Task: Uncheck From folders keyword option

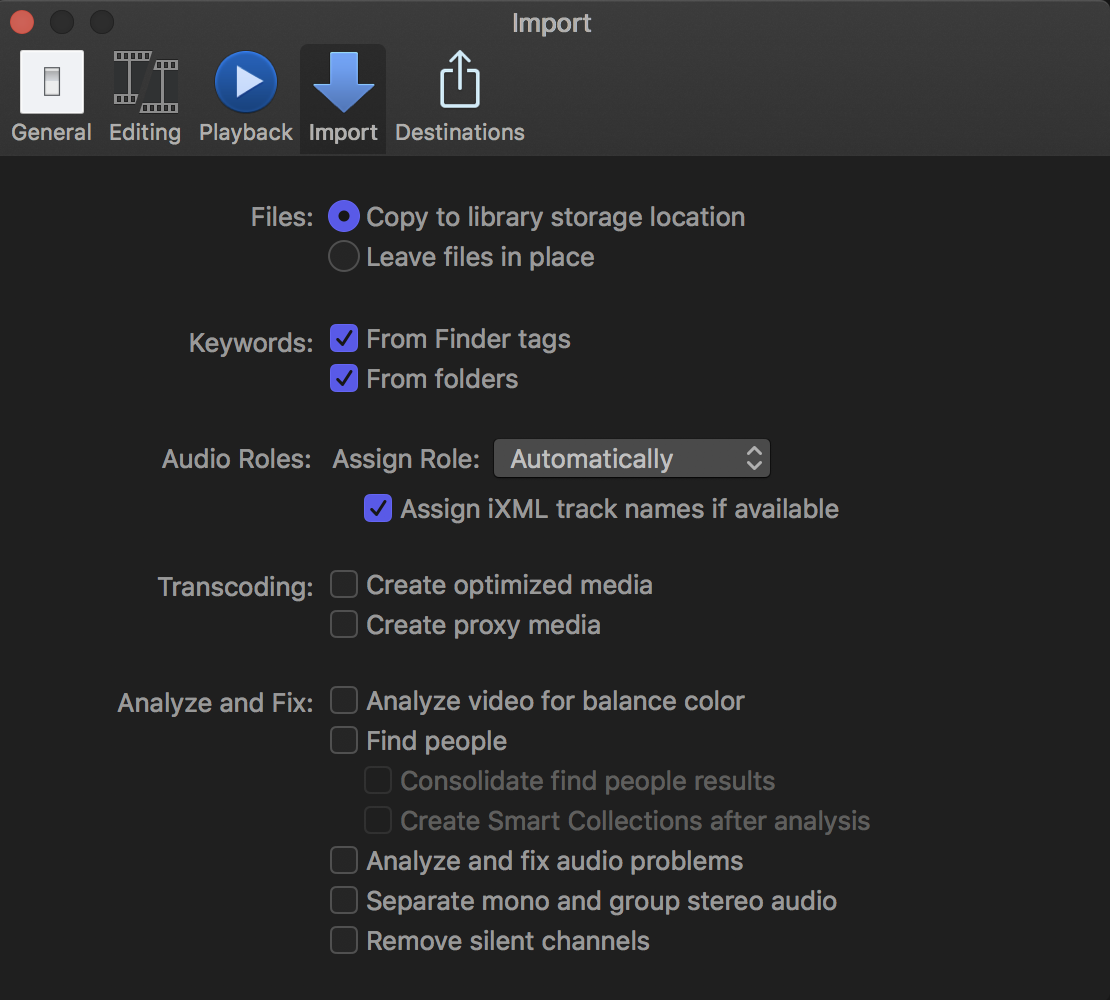Action: 344,379
